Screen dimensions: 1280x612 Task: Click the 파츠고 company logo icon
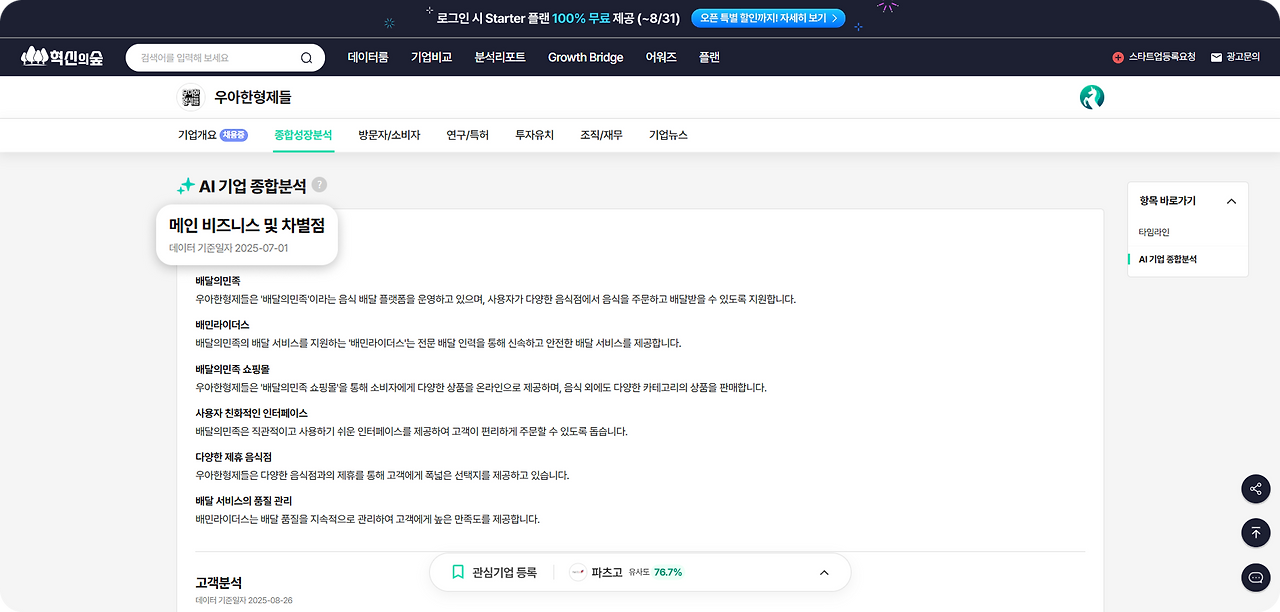[578, 572]
